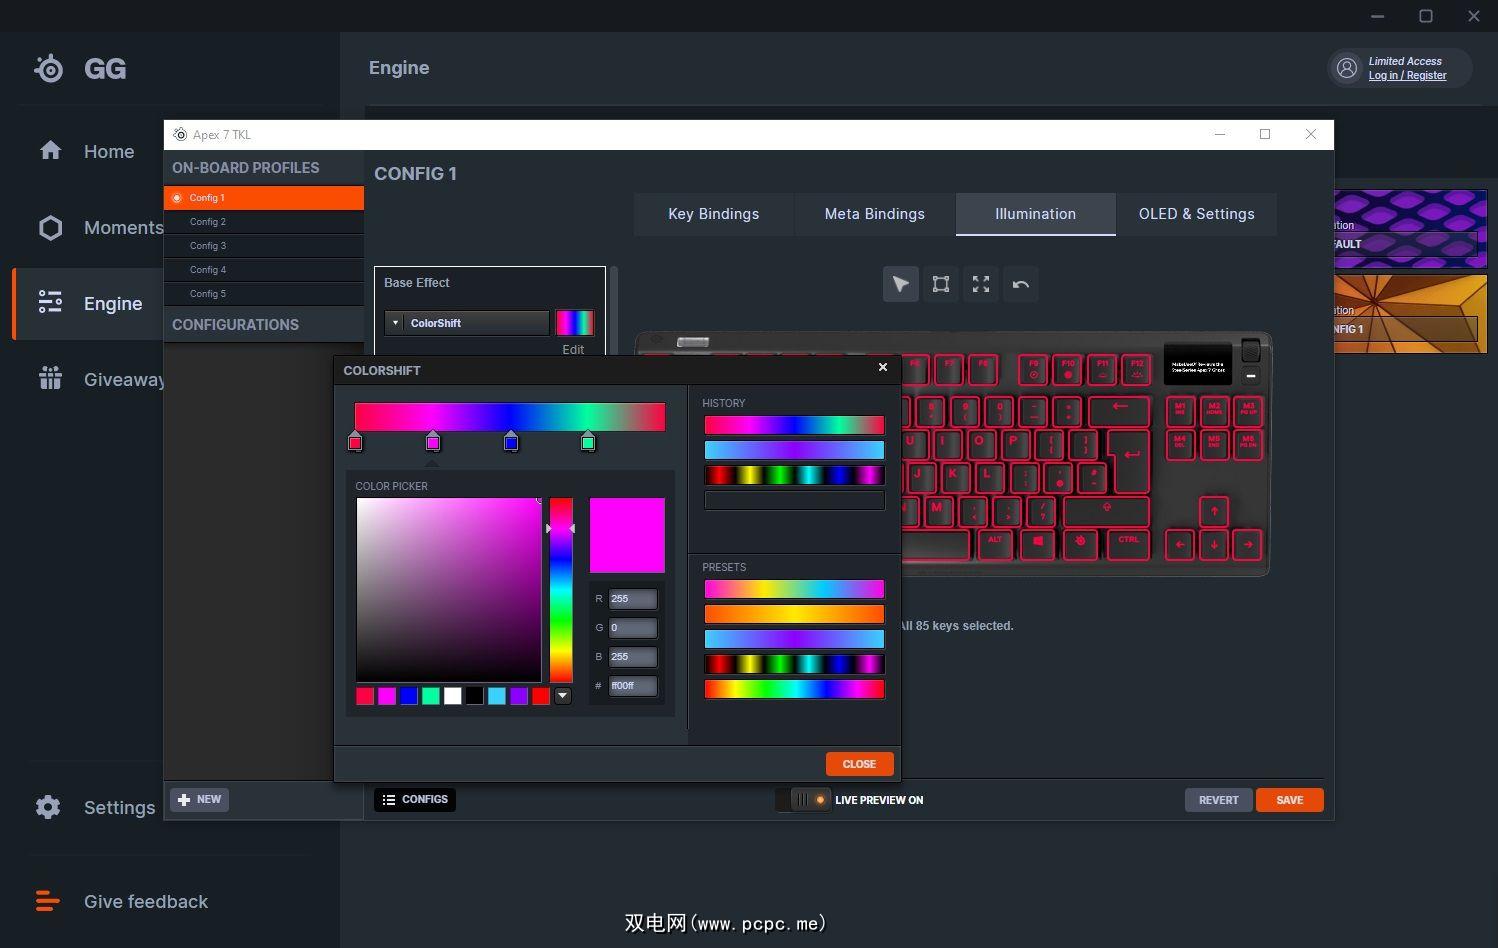Image resolution: width=1498 pixels, height=948 pixels.
Task: Click the Log in / Register link
Action: 1407,76
